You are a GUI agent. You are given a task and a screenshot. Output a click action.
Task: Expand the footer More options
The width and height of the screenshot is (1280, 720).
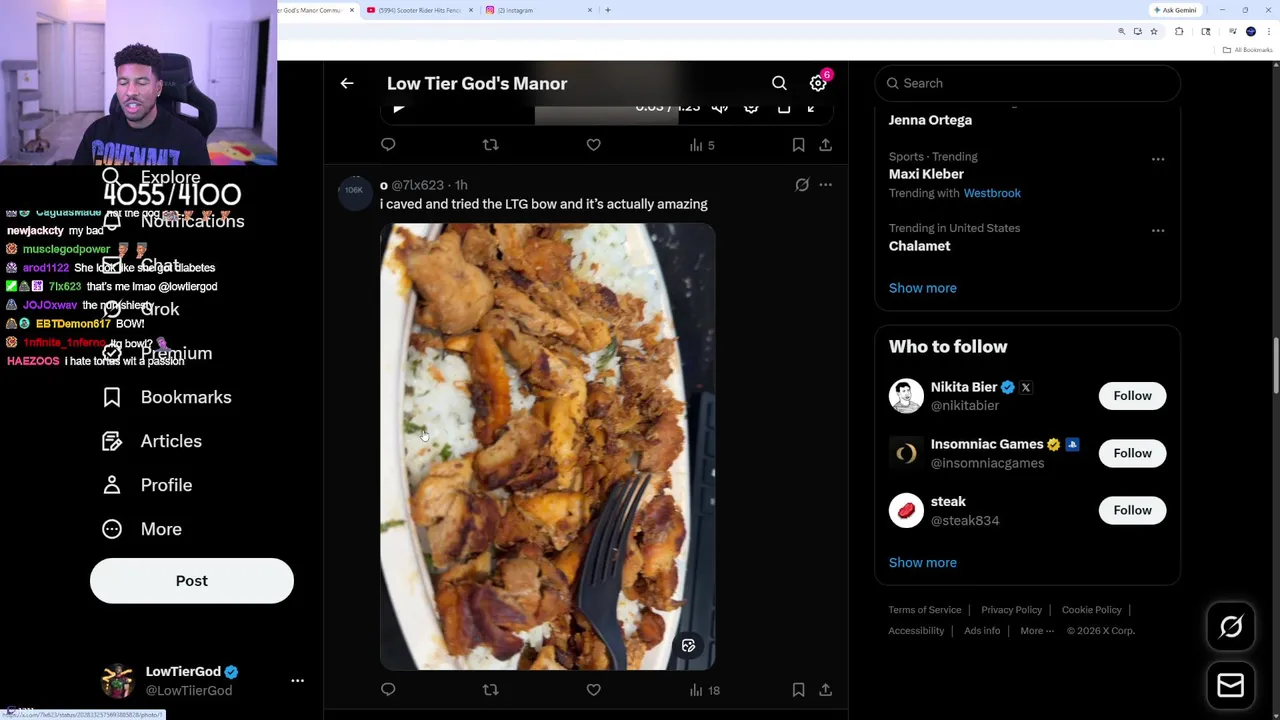pyautogui.click(x=1037, y=631)
